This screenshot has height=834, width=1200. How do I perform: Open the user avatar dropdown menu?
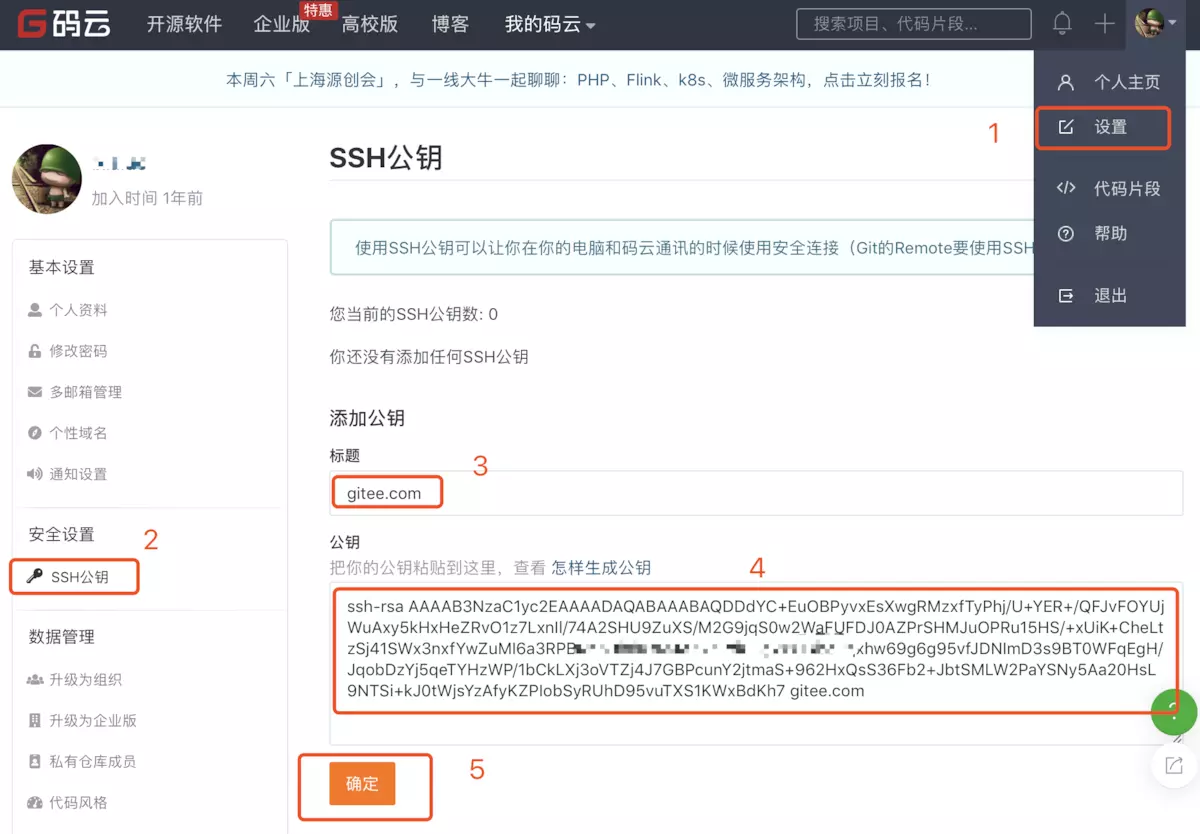pos(1156,24)
